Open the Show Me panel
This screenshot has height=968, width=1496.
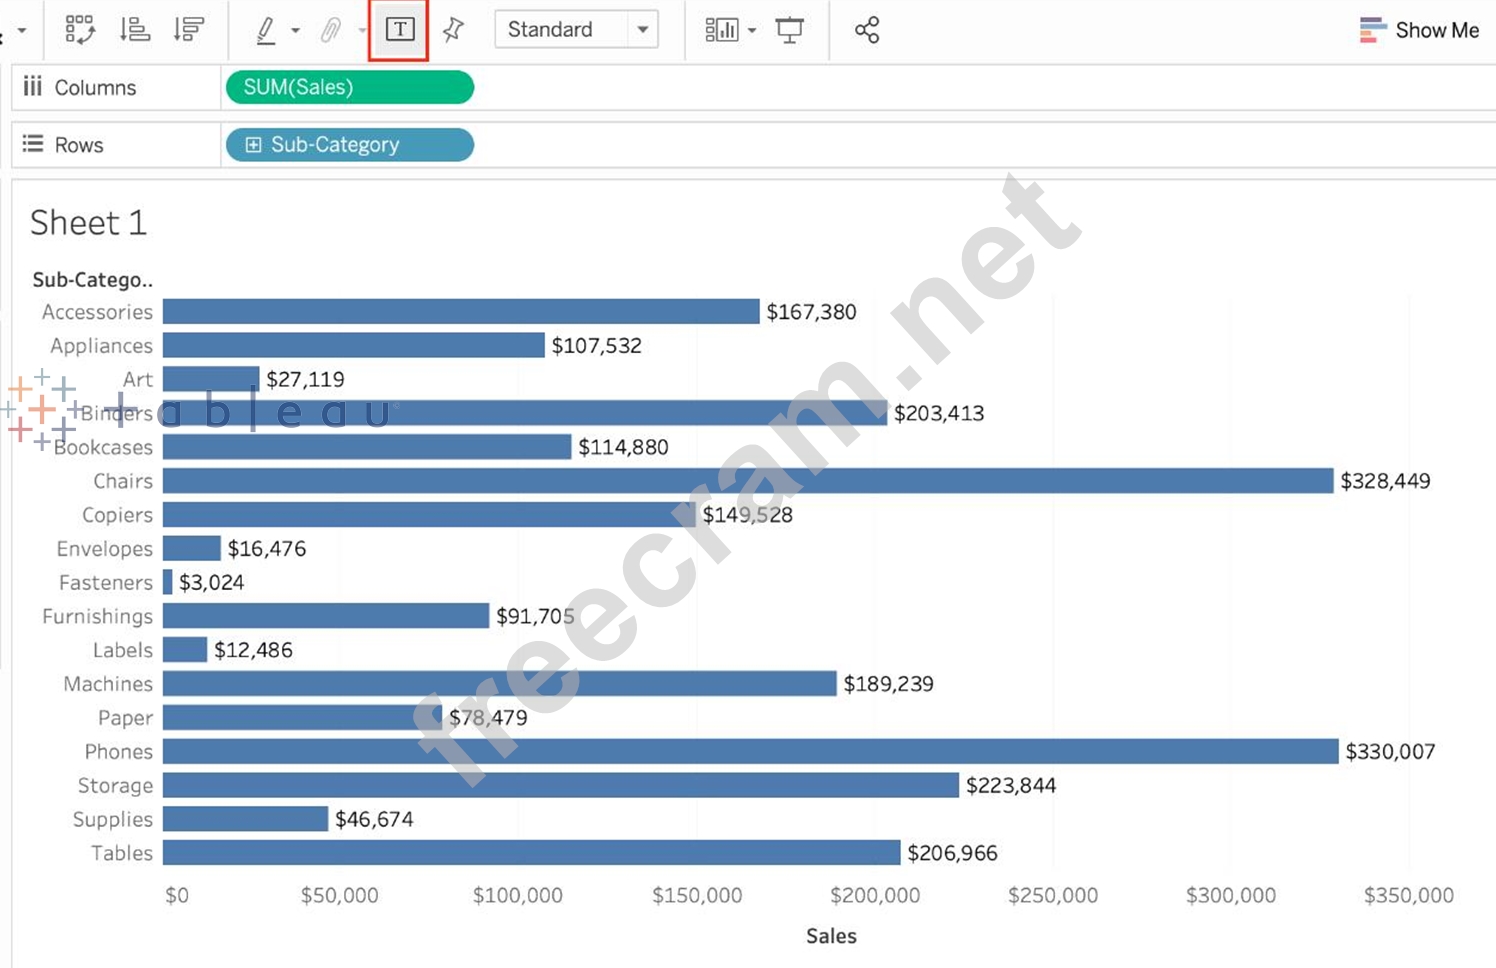1419,30
